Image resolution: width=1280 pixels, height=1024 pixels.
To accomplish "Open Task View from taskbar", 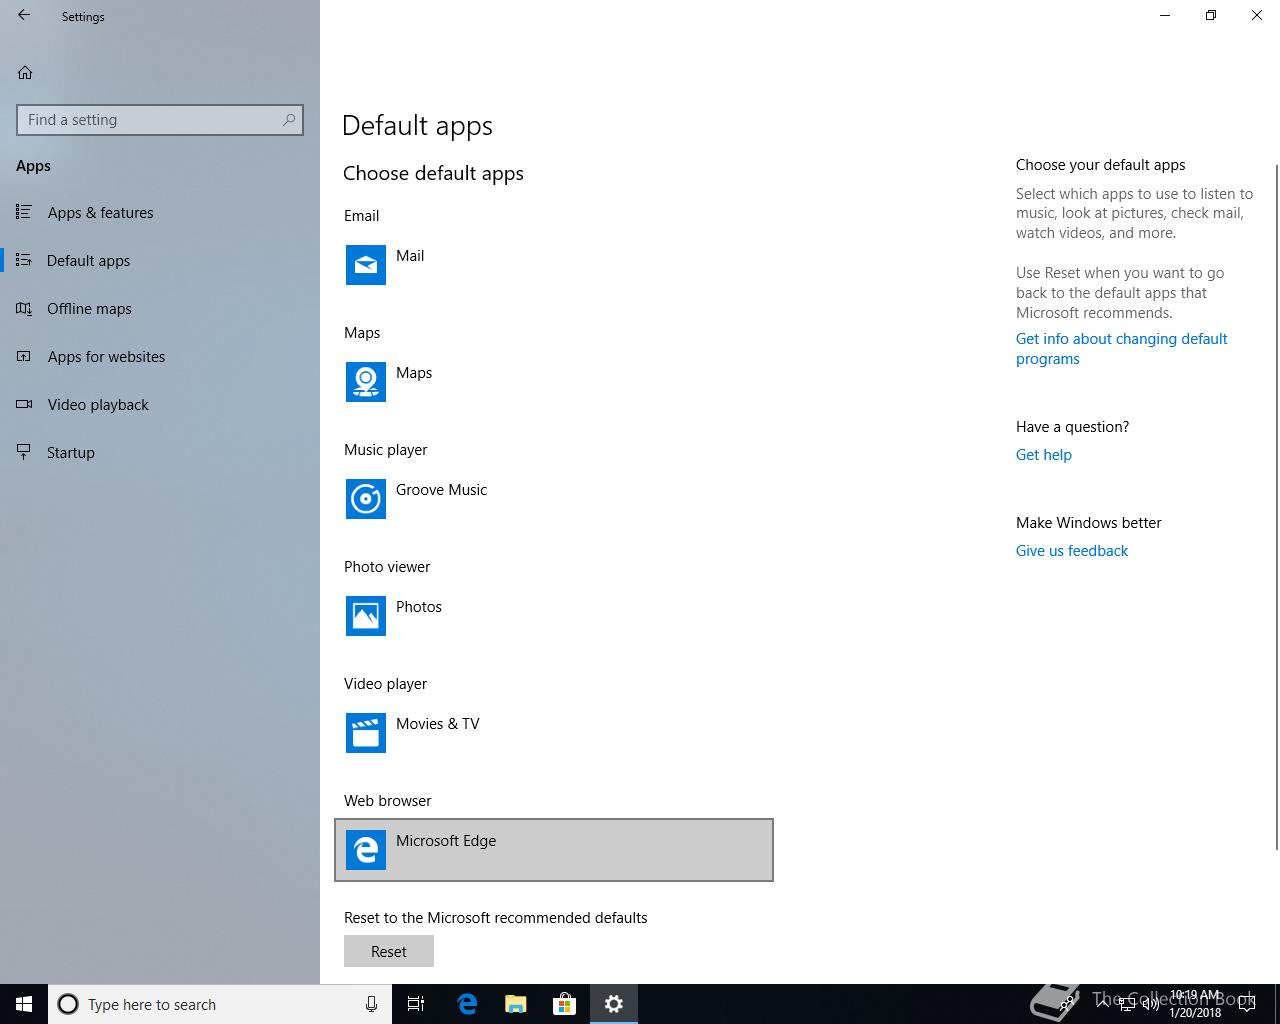I will pos(416,1004).
